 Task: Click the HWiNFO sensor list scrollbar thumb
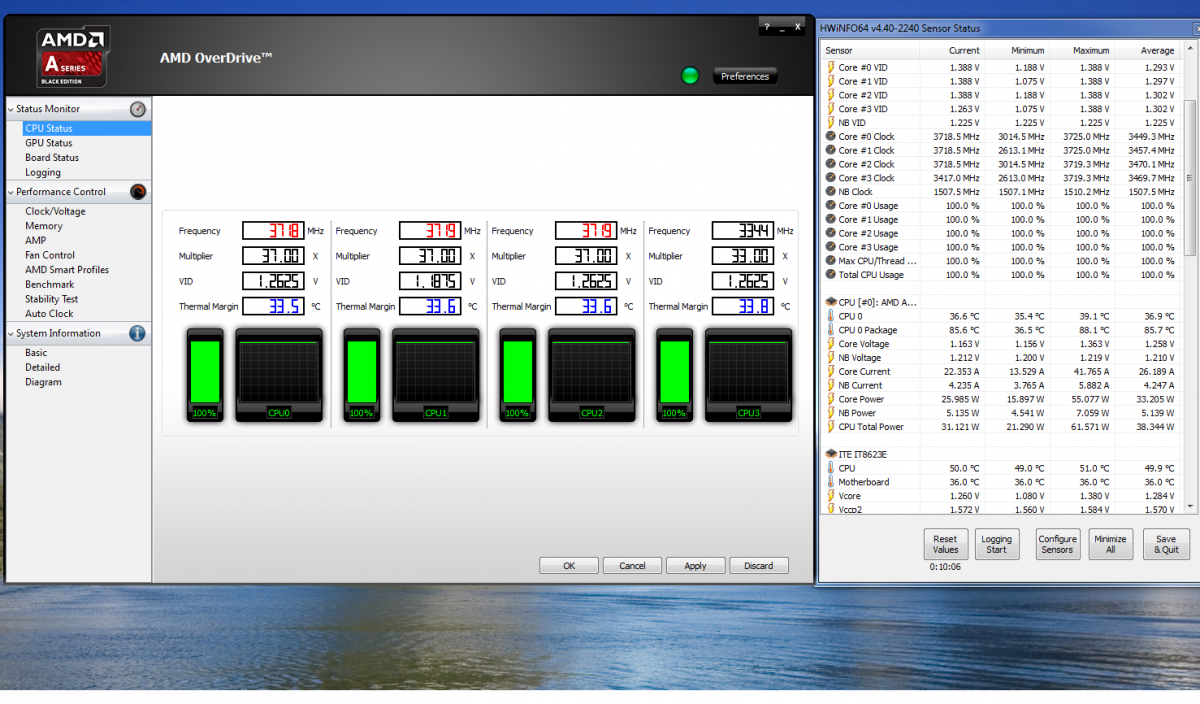coord(1189,178)
